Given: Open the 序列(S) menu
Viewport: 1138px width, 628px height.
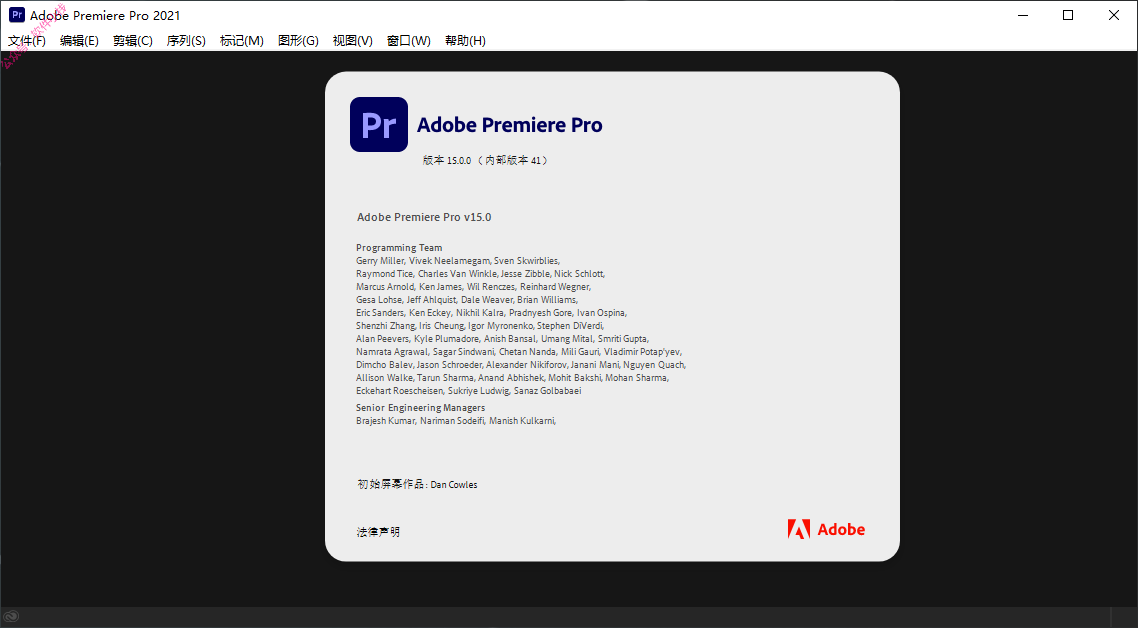Looking at the screenshot, I should [186, 41].
